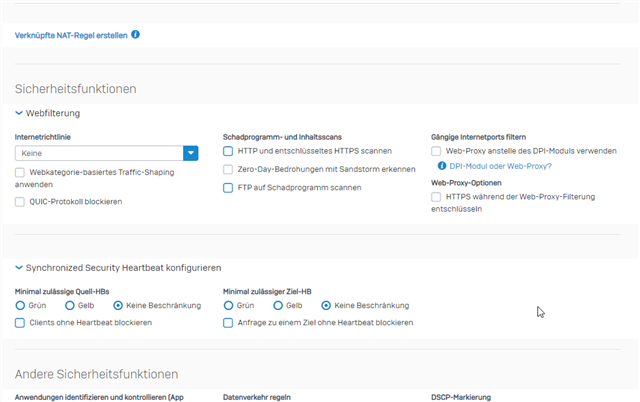Open Internetrichtlinie dropdown arrow
This screenshot has height=402, width=640.
(x=191, y=153)
